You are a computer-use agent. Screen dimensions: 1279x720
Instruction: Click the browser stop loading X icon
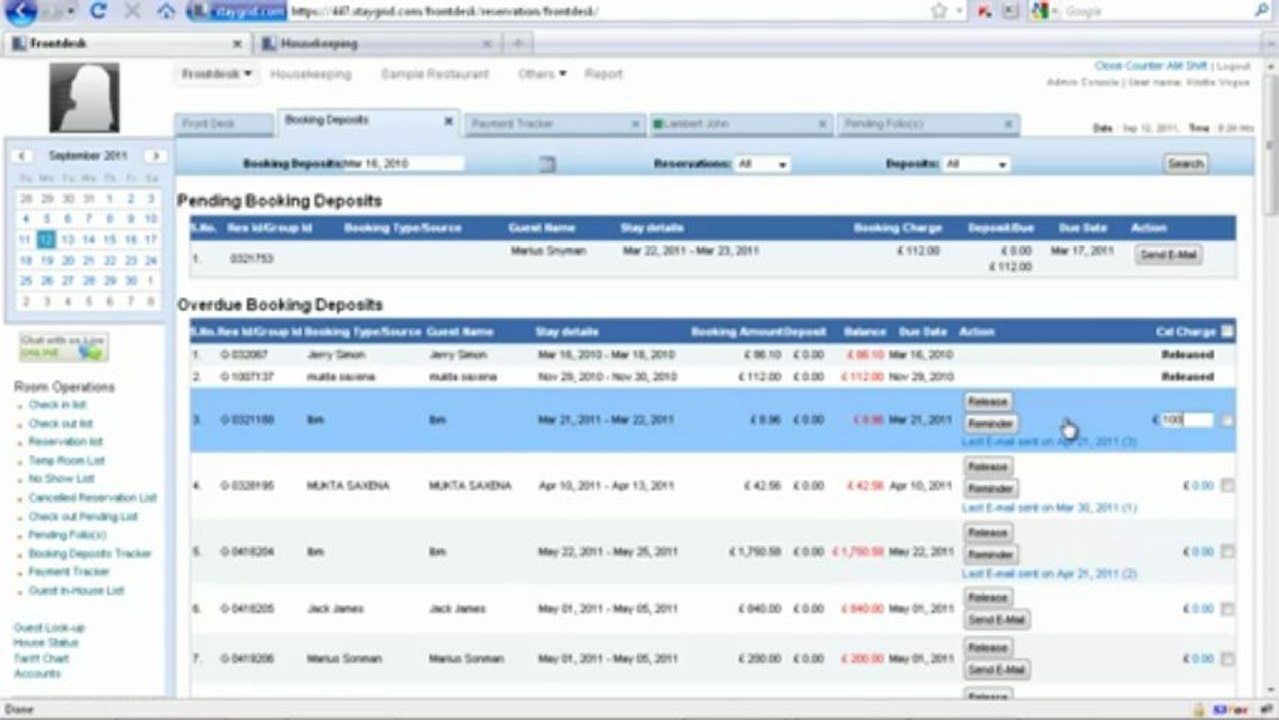click(132, 12)
